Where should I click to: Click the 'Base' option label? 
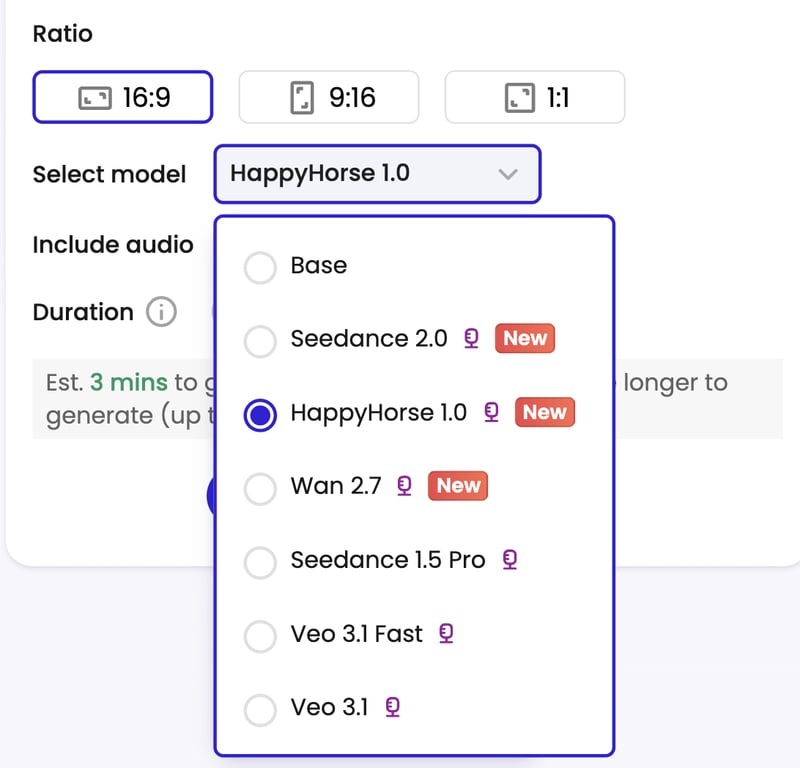[x=319, y=265]
